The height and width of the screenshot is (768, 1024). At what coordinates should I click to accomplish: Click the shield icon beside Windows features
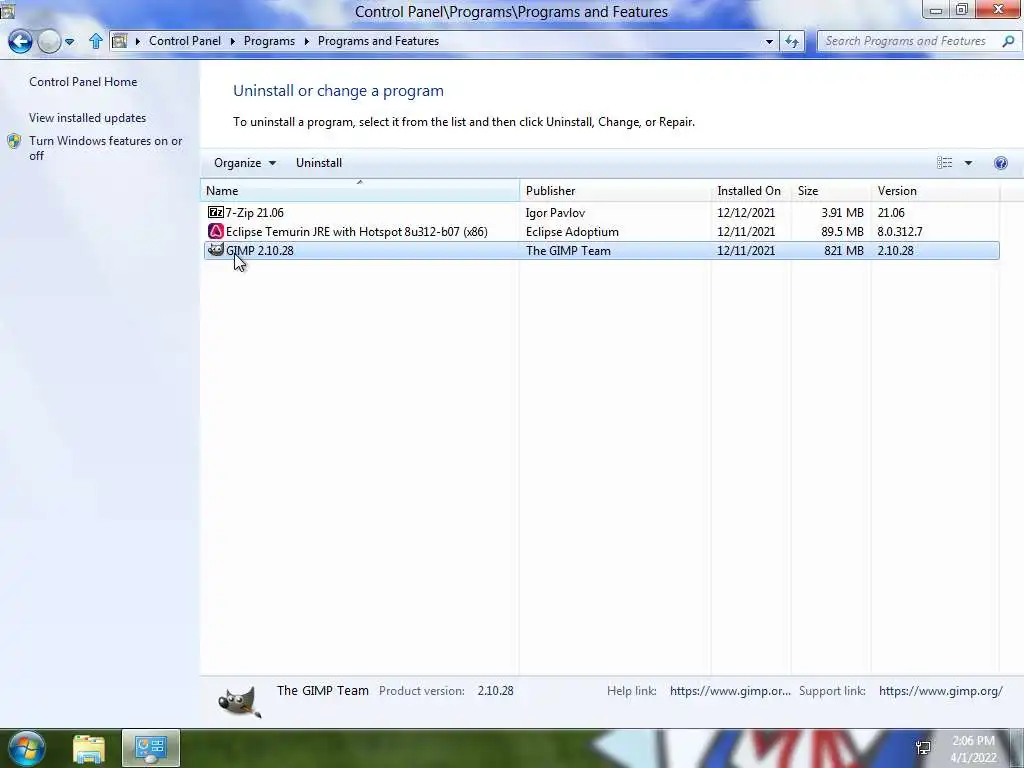pyautogui.click(x=14, y=141)
